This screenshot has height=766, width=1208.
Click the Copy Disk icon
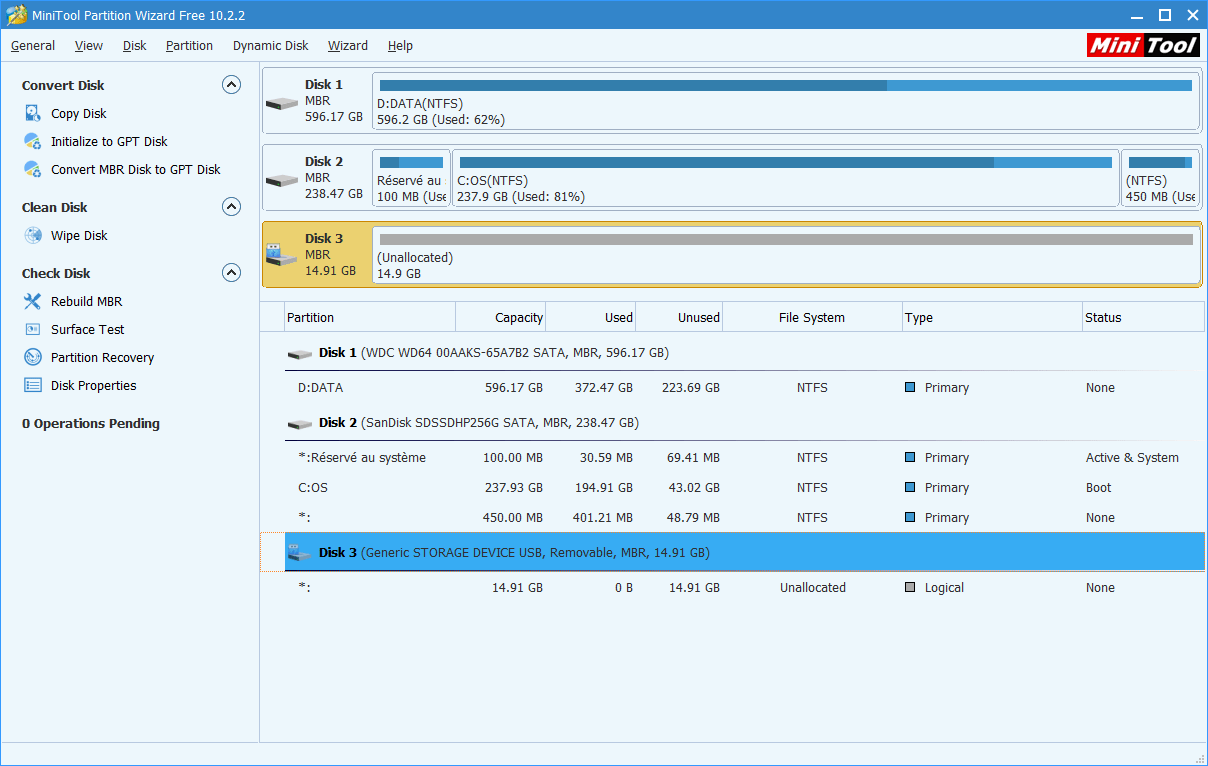click(32, 113)
